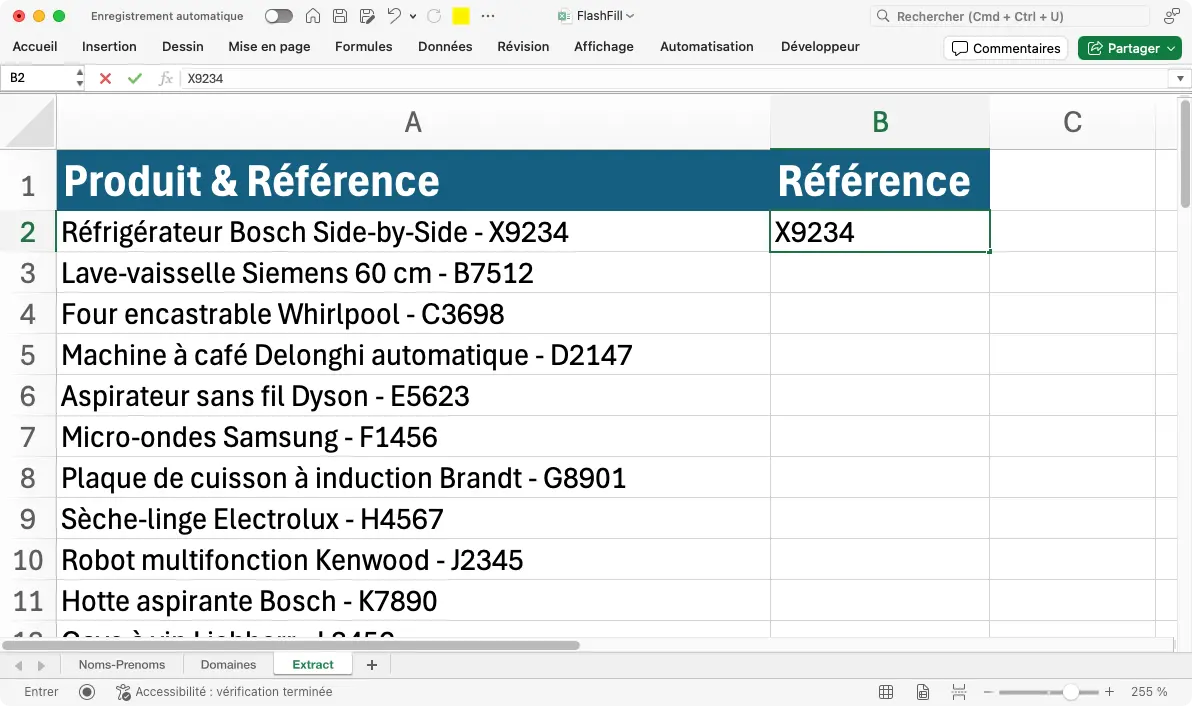Expand the formula bar with the arrow
This screenshot has width=1192, height=706.
coord(1180,78)
